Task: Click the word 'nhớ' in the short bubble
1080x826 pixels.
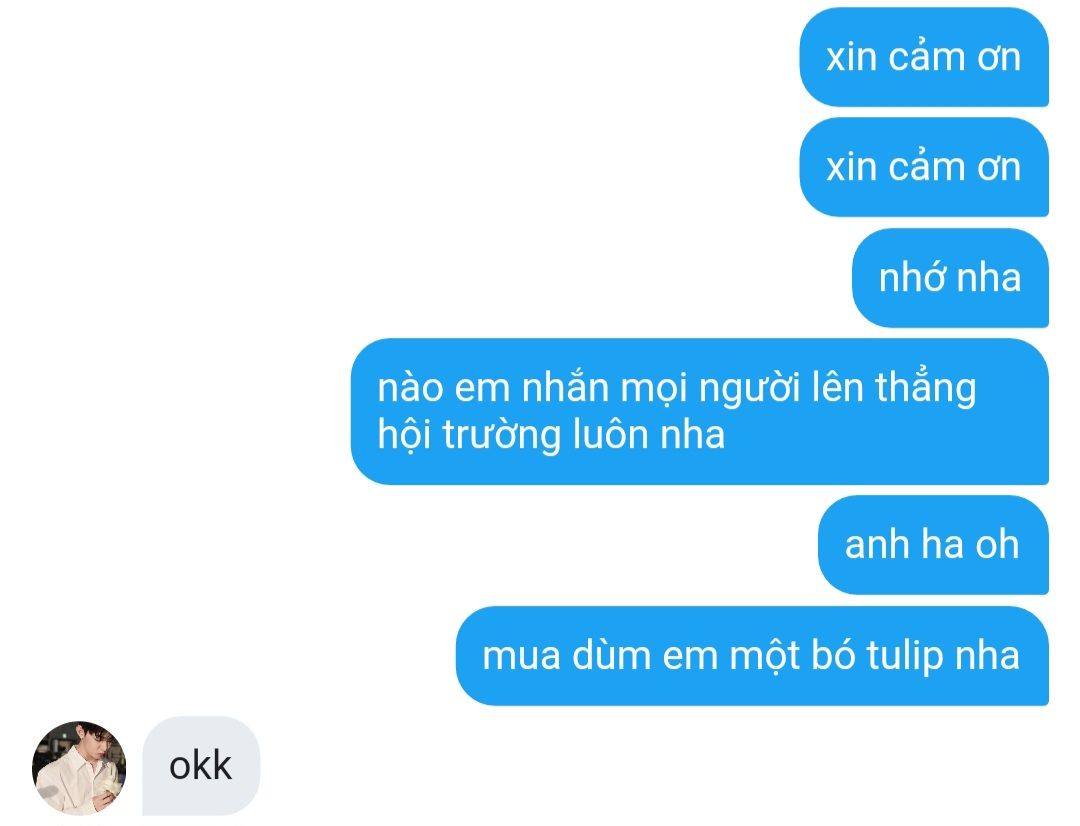Action: pyautogui.click(x=911, y=277)
